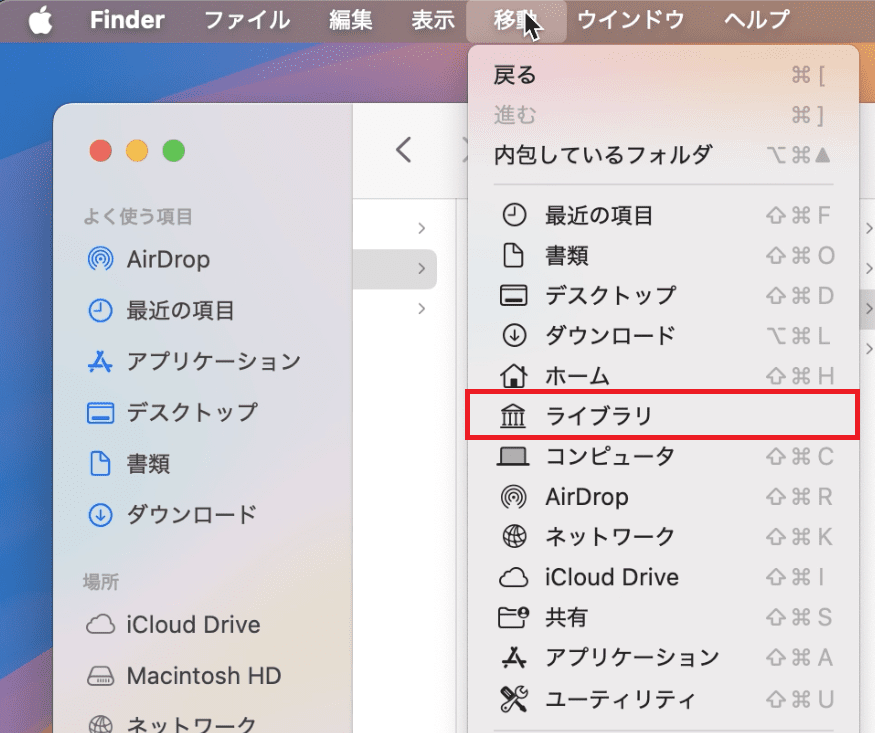This screenshot has height=733, width=875.
Task: Open the Apple menu
Action: click(40, 21)
